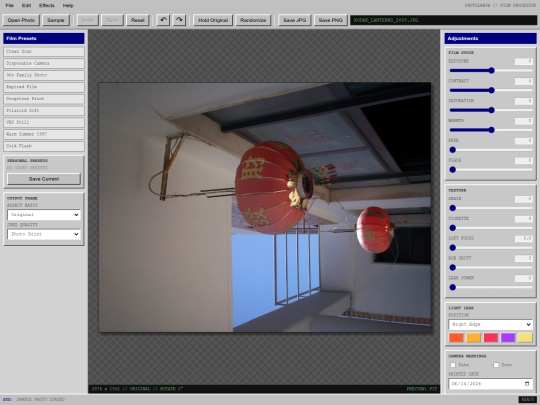Click the Redo button
Screen dimensions: 540x405
(x=112, y=20)
